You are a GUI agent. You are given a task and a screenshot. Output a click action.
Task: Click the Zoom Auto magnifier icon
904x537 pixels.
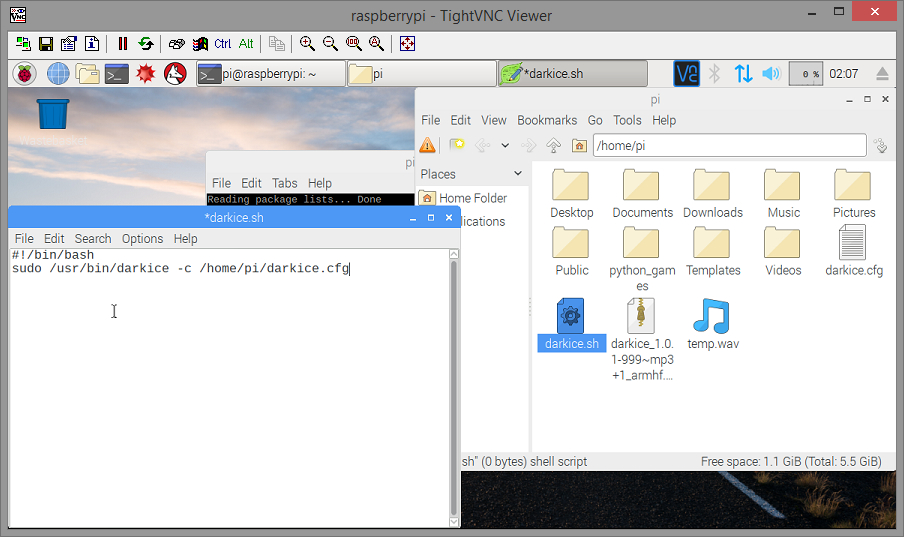376,44
